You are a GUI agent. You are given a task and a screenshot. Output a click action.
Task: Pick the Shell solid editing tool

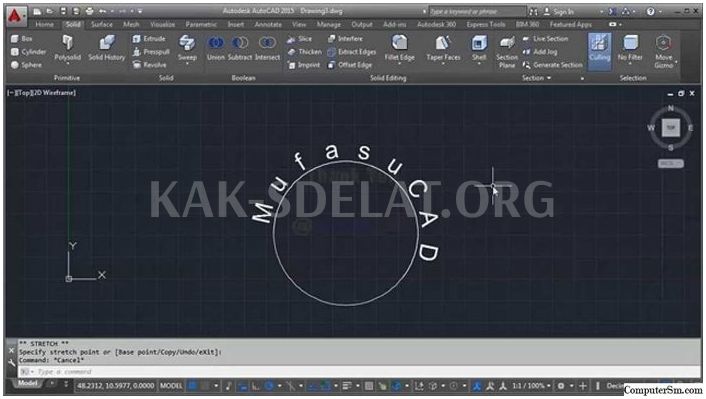tap(479, 48)
